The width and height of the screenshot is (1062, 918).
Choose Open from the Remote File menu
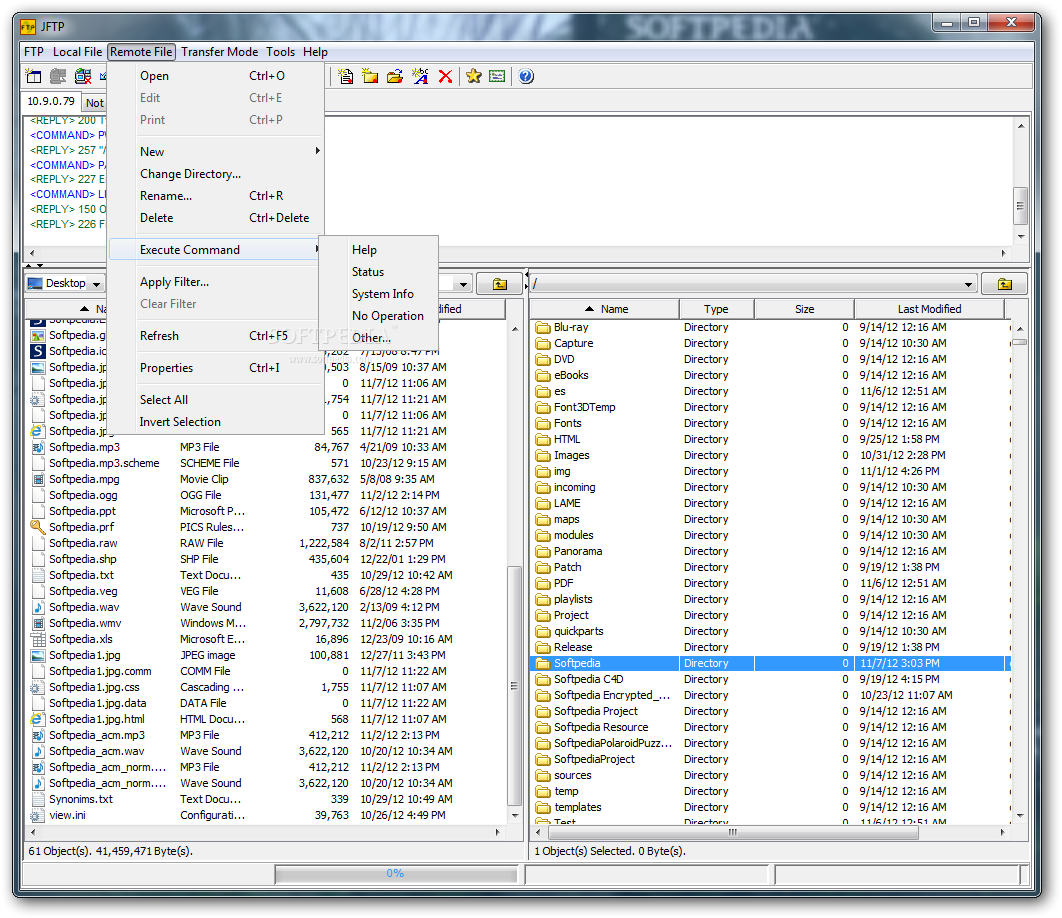point(216,76)
